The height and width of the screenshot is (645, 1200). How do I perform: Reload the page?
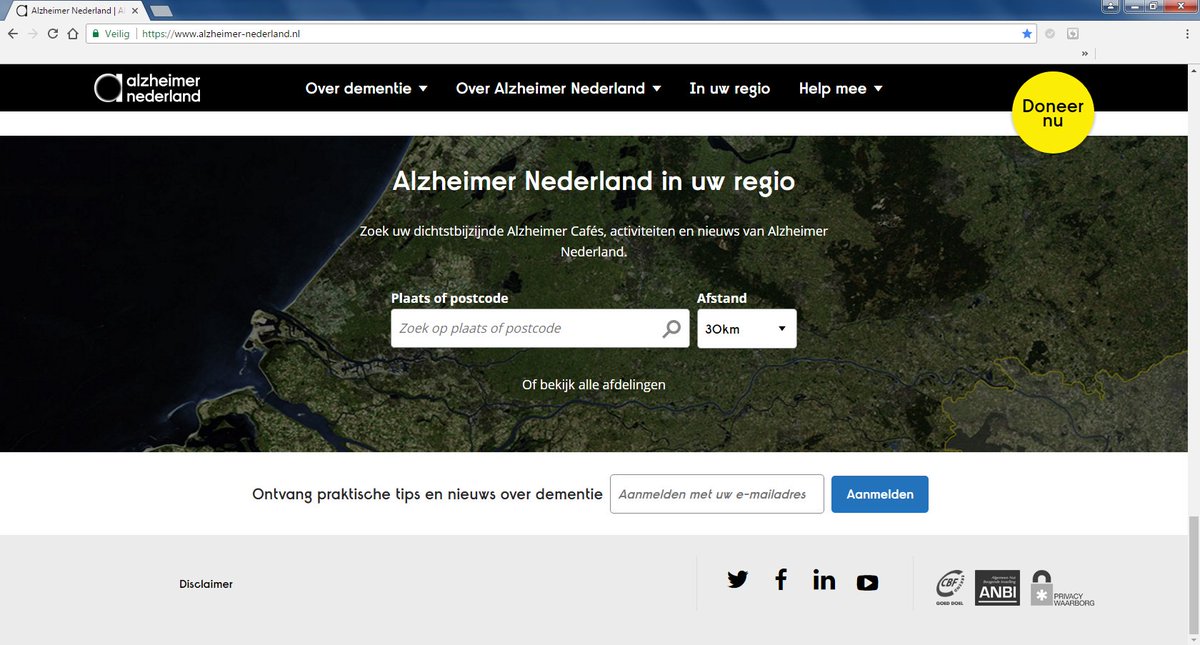click(x=53, y=33)
